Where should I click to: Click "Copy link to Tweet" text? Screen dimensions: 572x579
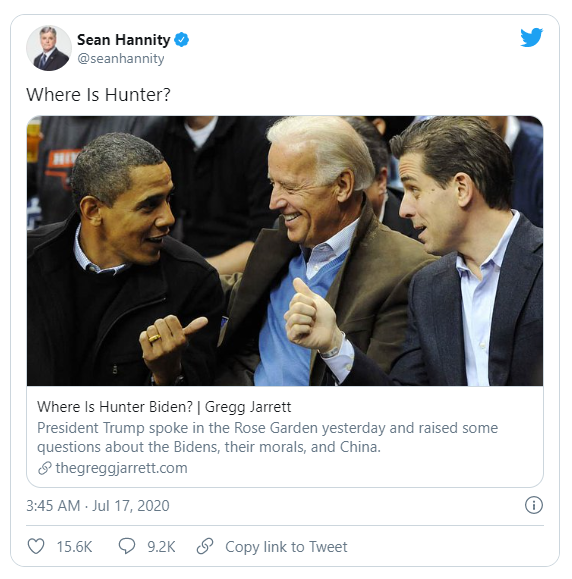tap(286, 547)
